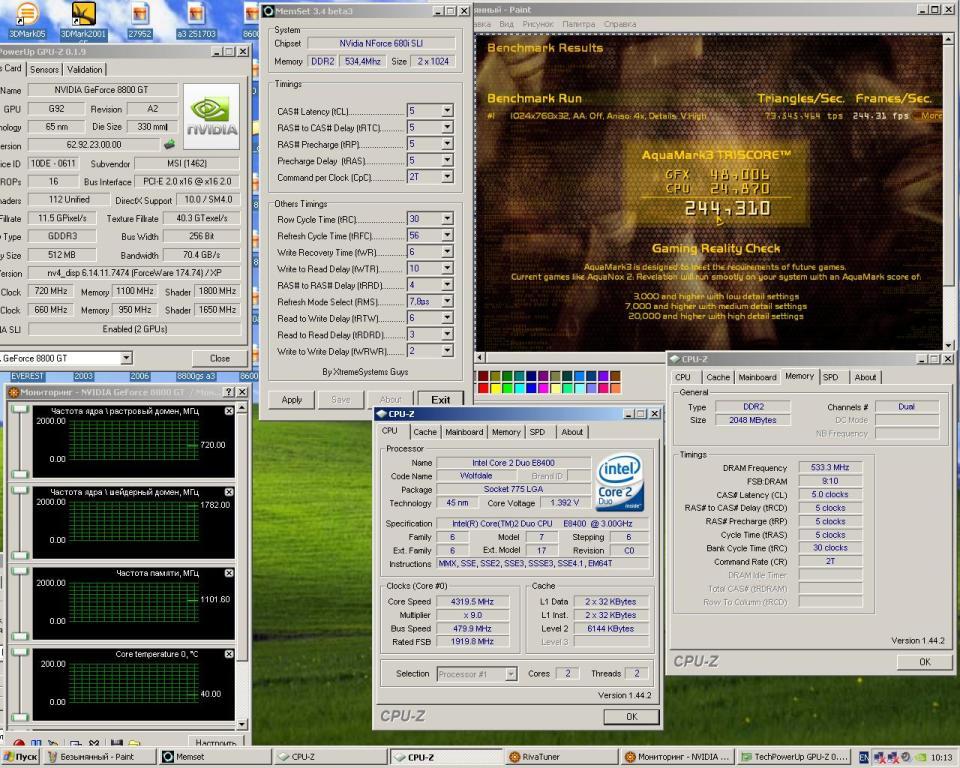Click the system tray clock showing 10:13
Screen dimensions: 960x768
tap(941, 758)
